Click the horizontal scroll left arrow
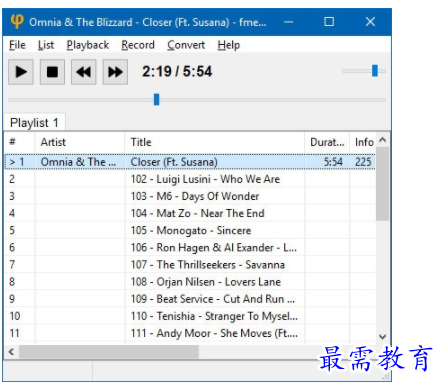 (x=11, y=352)
